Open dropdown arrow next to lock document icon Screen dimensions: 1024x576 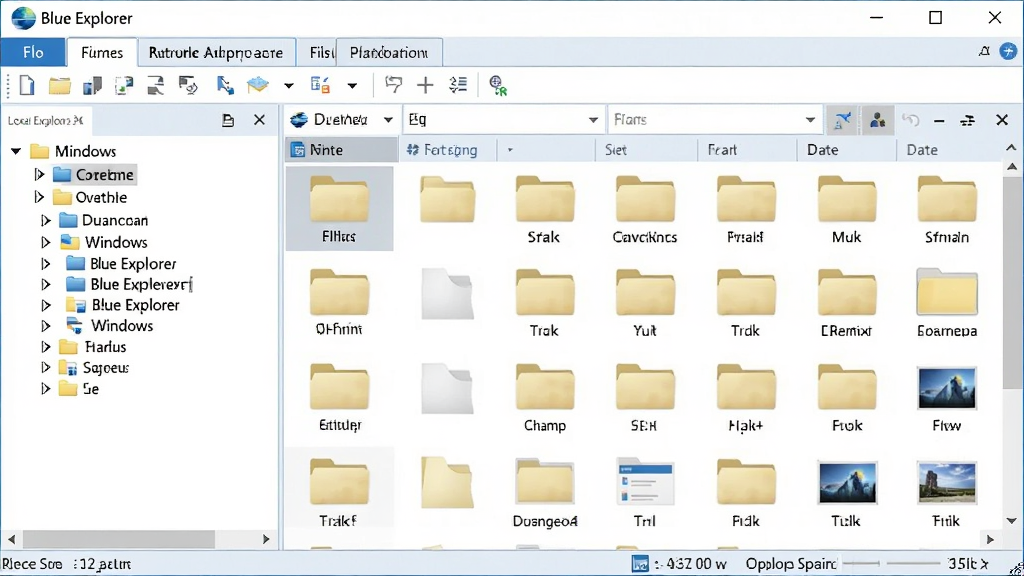pos(352,86)
